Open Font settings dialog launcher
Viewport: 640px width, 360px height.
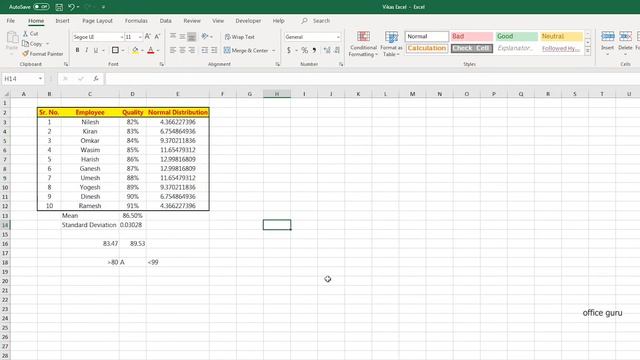[162, 64]
